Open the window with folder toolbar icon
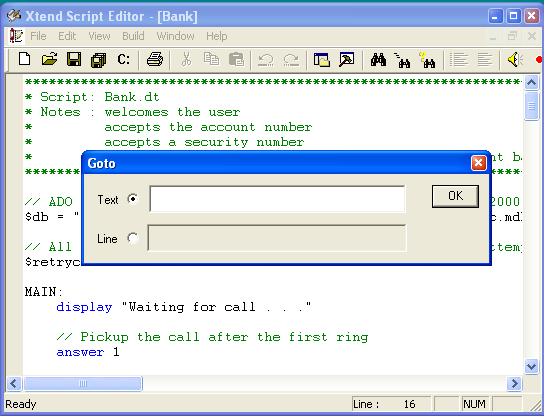Viewport: 548px width, 418px height. (x=322, y=59)
